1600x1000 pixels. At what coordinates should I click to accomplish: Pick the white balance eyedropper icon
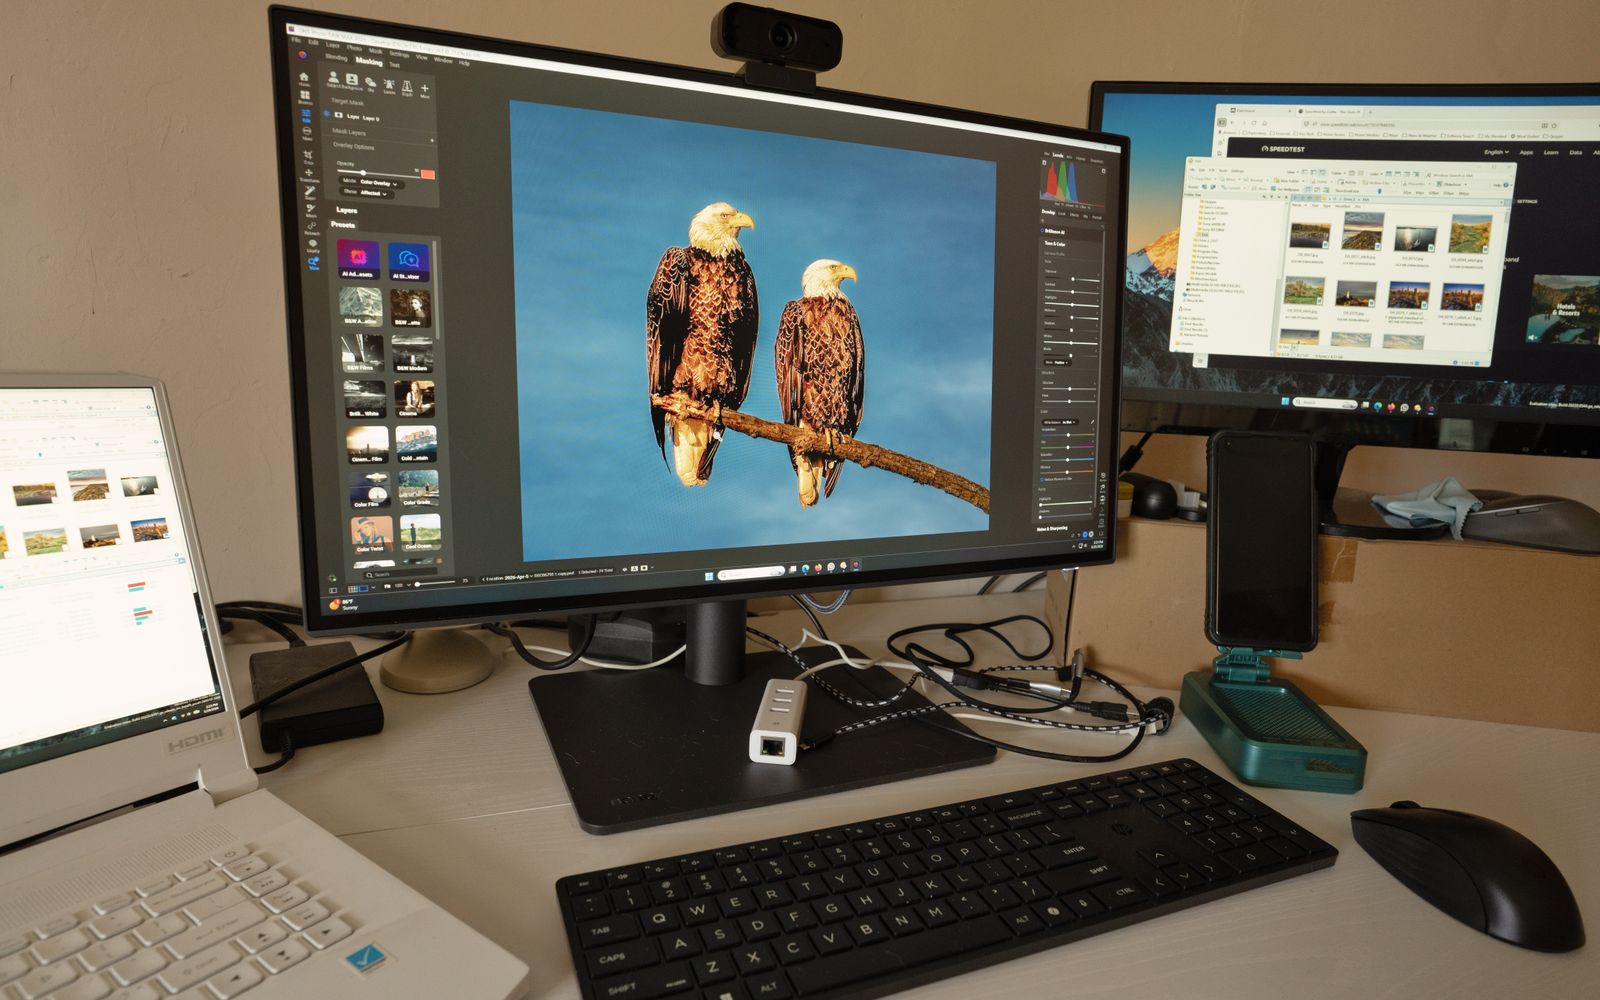(x=1092, y=423)
